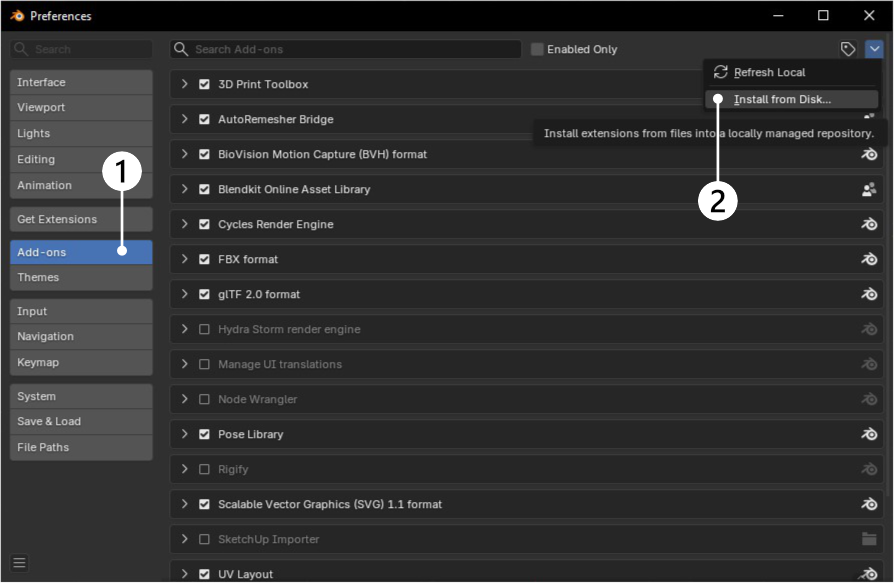The width and height of the screenshot is (894, 583).
Task: Expand the UV Layout row
Action: pyautogui.click(x=184, y=574)
